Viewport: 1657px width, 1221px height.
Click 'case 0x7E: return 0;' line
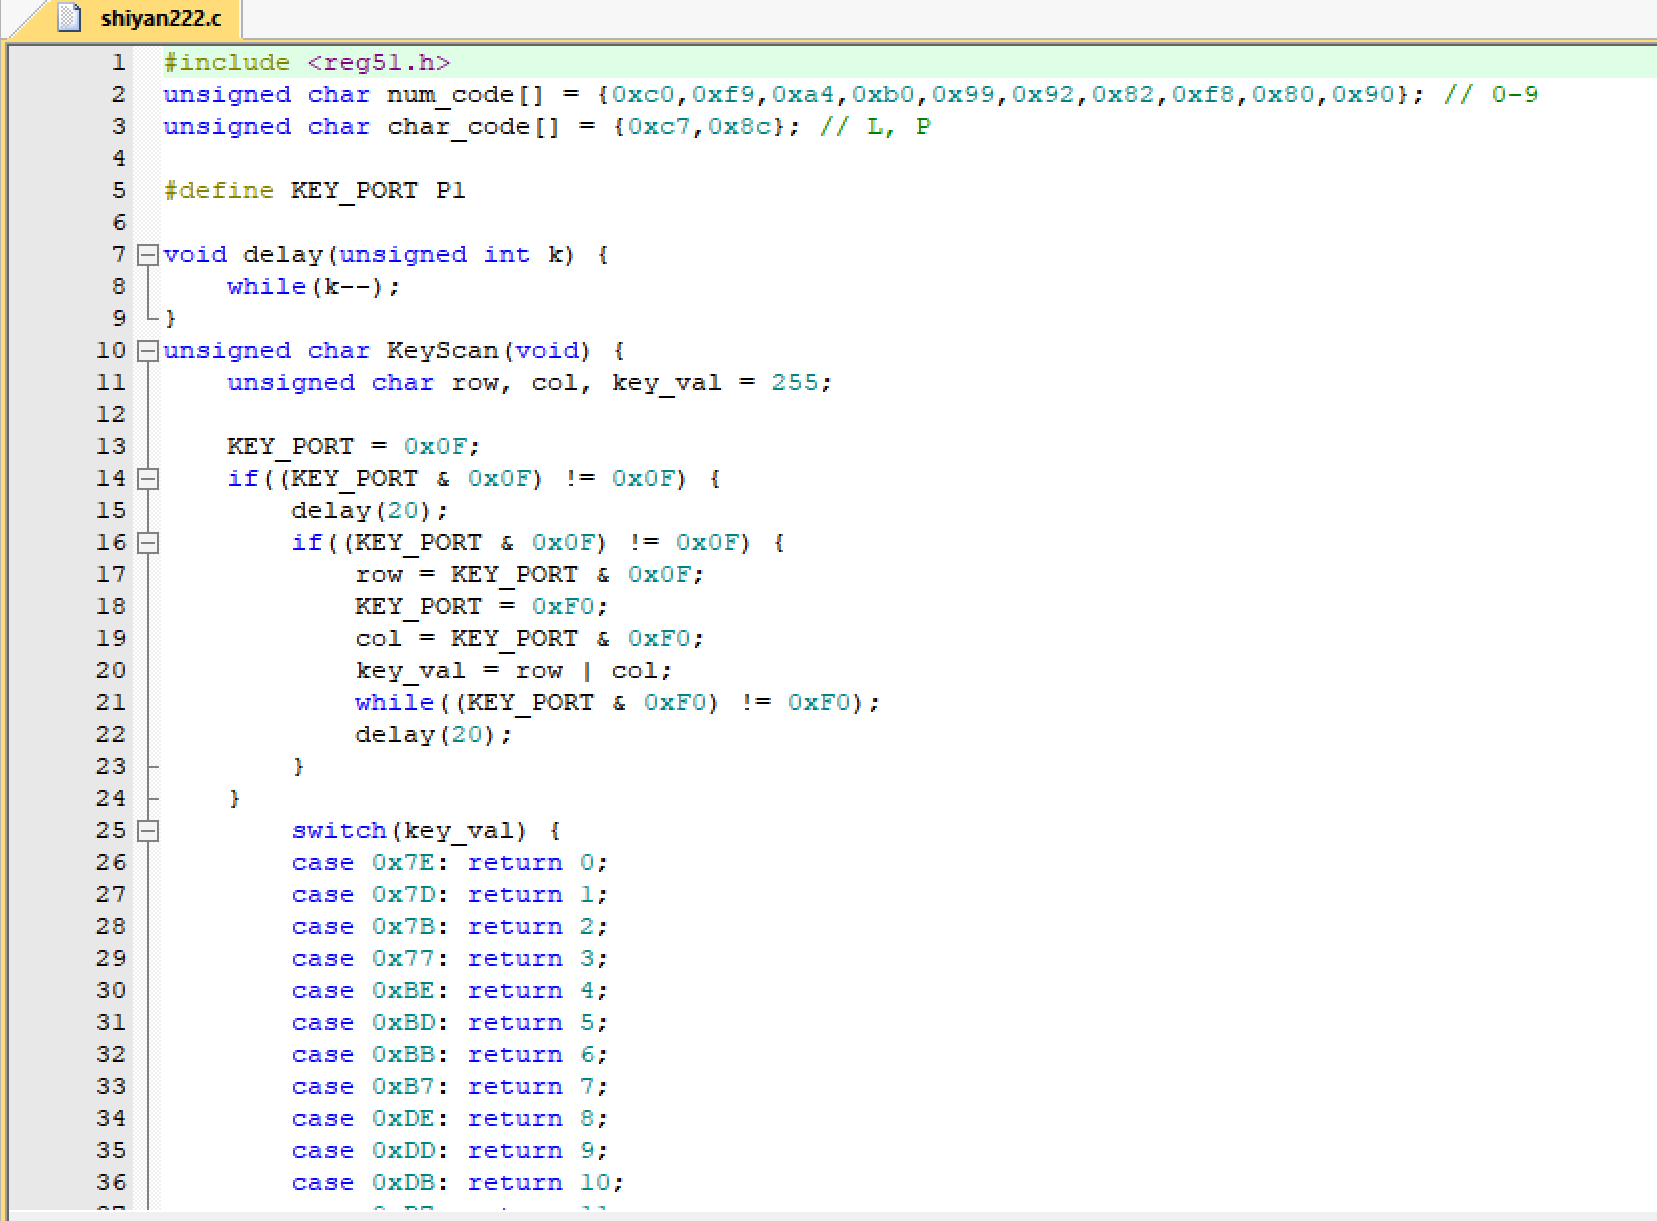coord(450,863)
